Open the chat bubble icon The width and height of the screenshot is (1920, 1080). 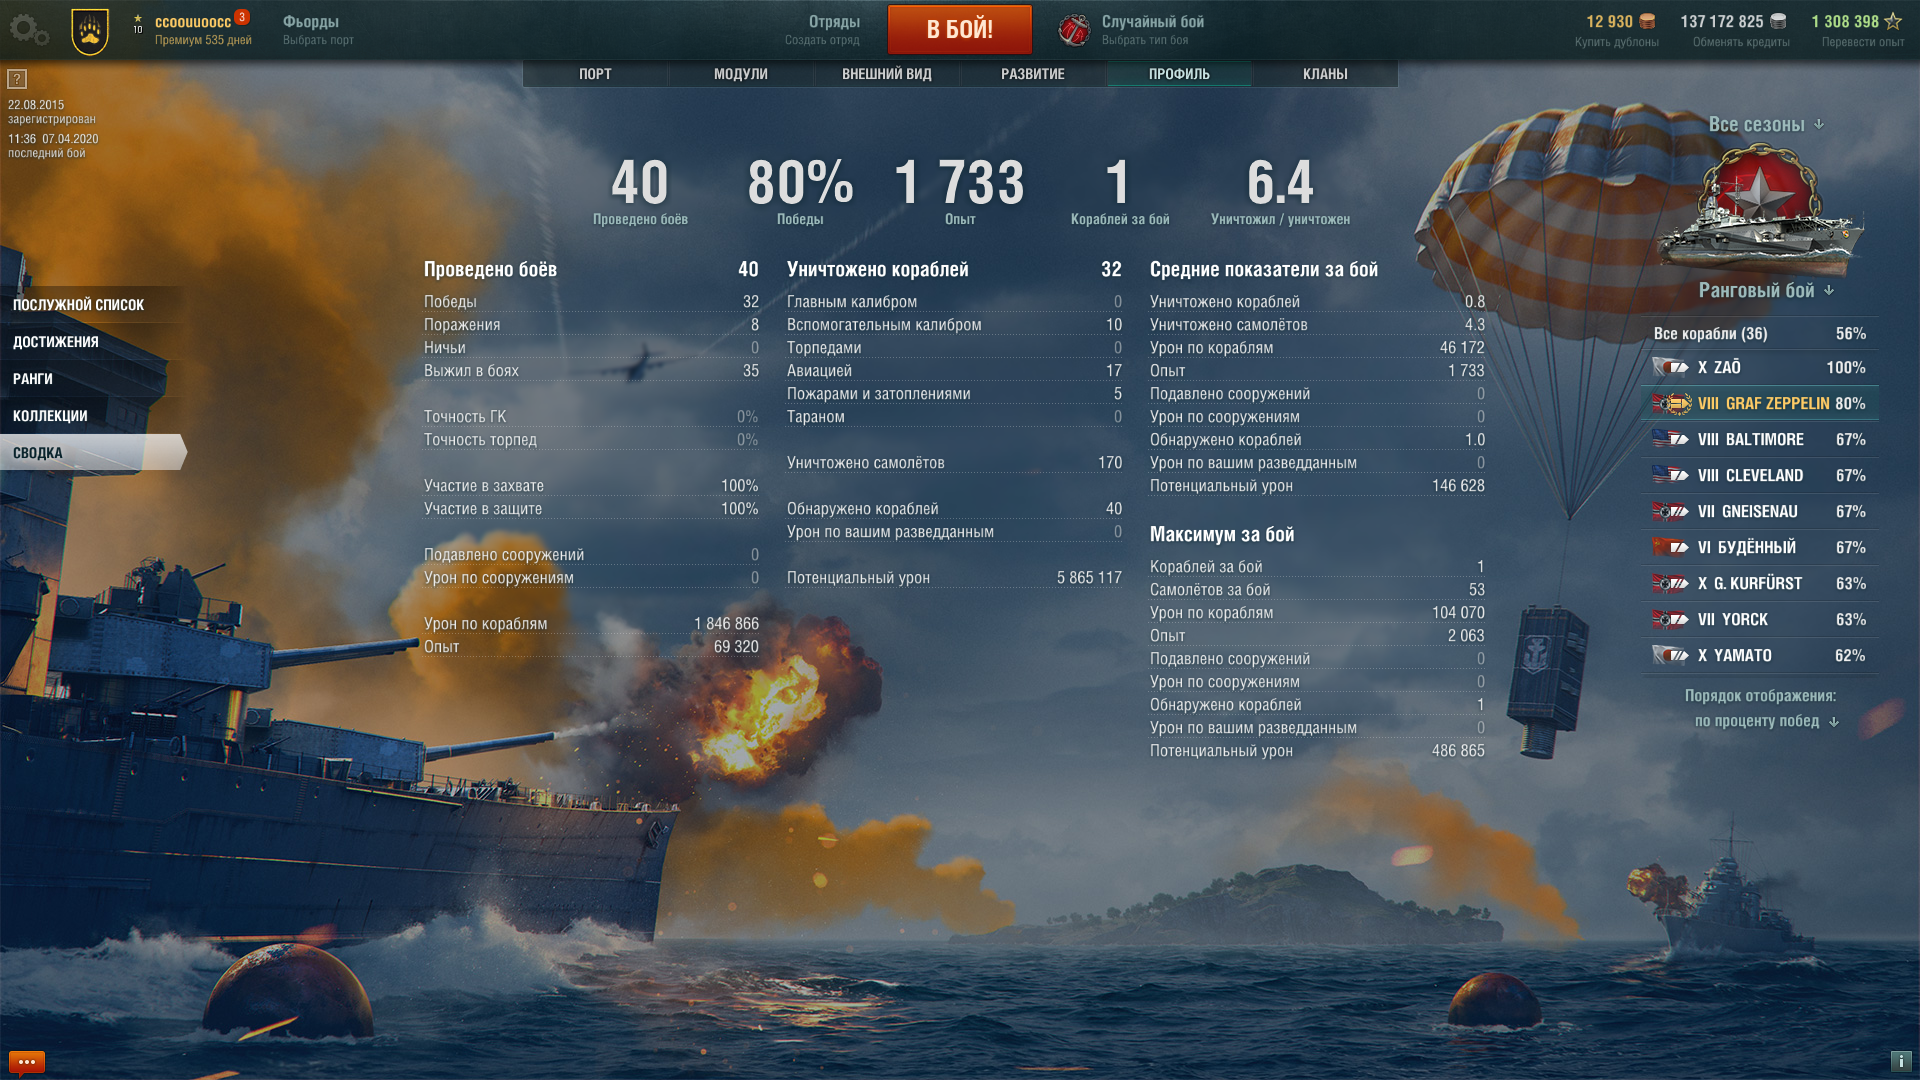coord(27,1062)
